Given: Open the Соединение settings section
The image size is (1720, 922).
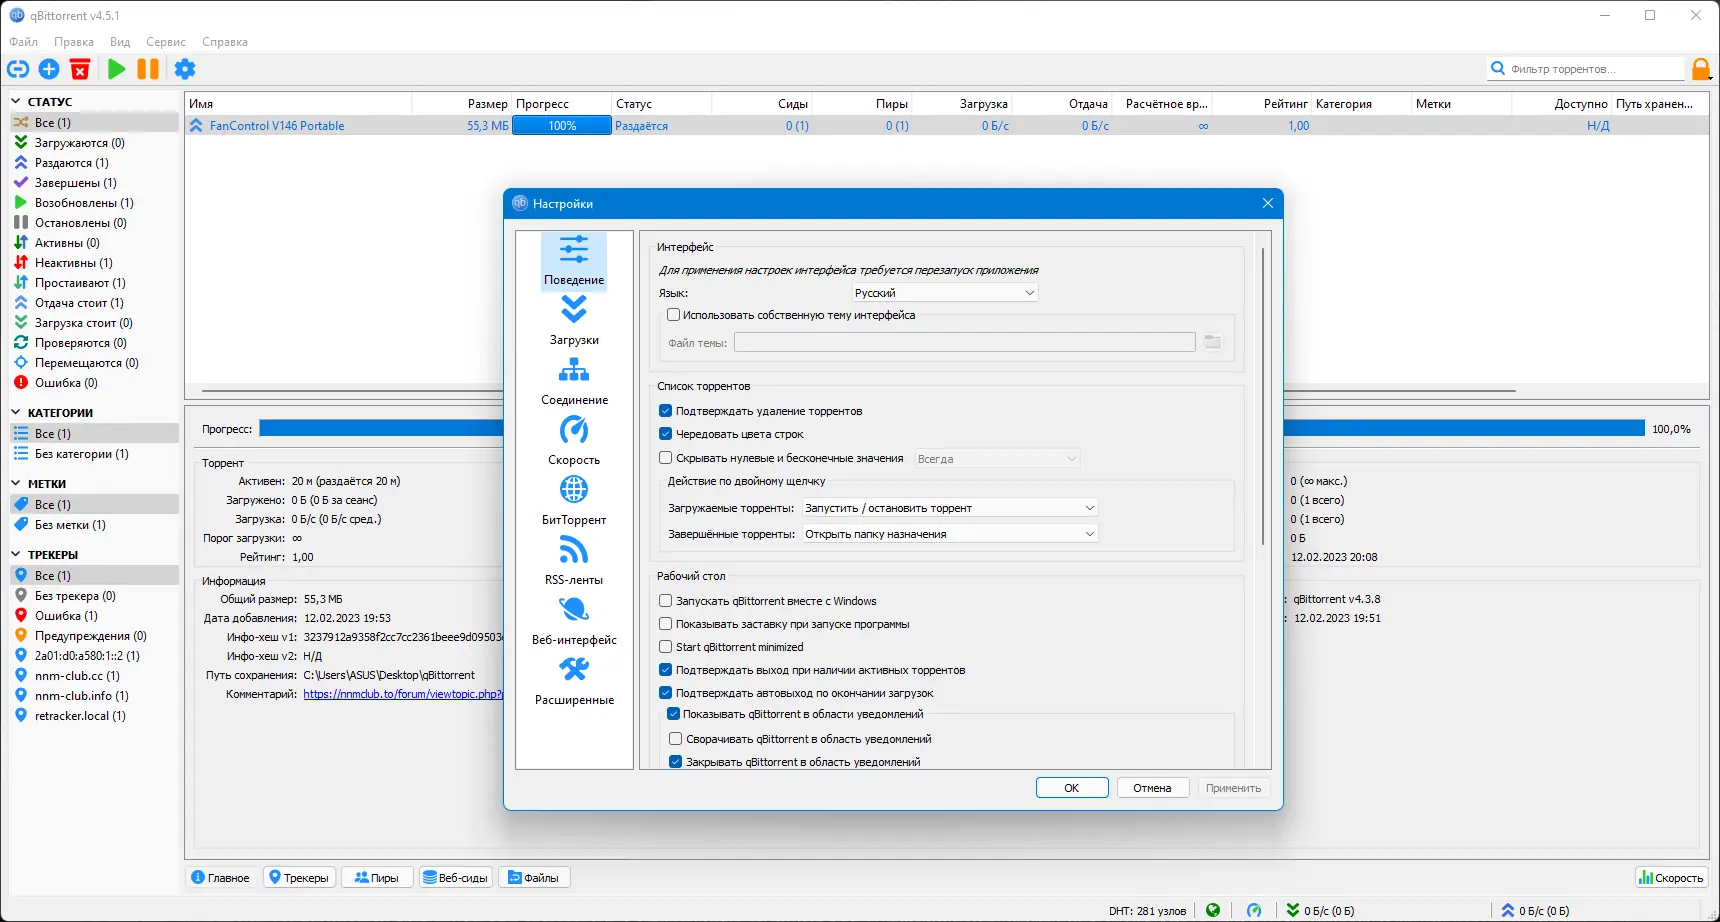Looking at the screenshot, I should click(574, 382).
